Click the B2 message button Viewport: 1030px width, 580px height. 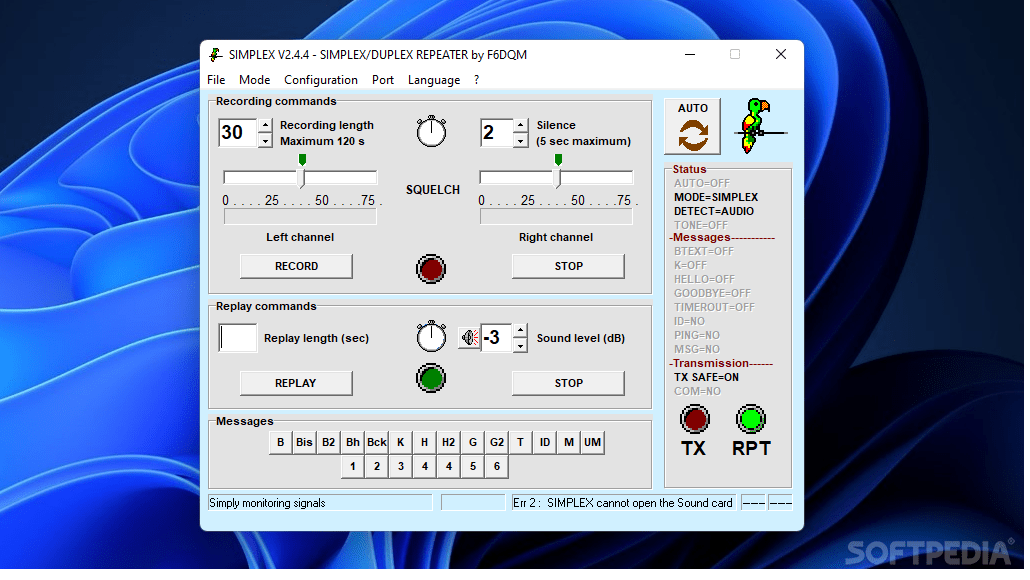[x=328, y=442]
